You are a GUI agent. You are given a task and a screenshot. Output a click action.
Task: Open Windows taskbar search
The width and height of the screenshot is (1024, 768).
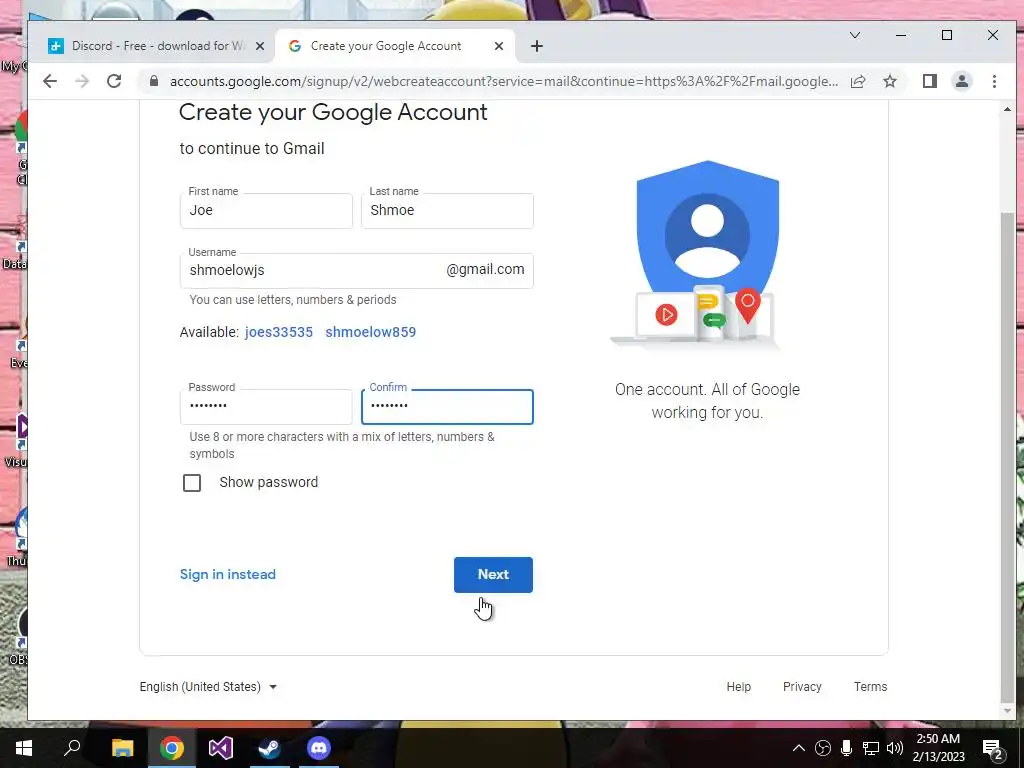72,748
